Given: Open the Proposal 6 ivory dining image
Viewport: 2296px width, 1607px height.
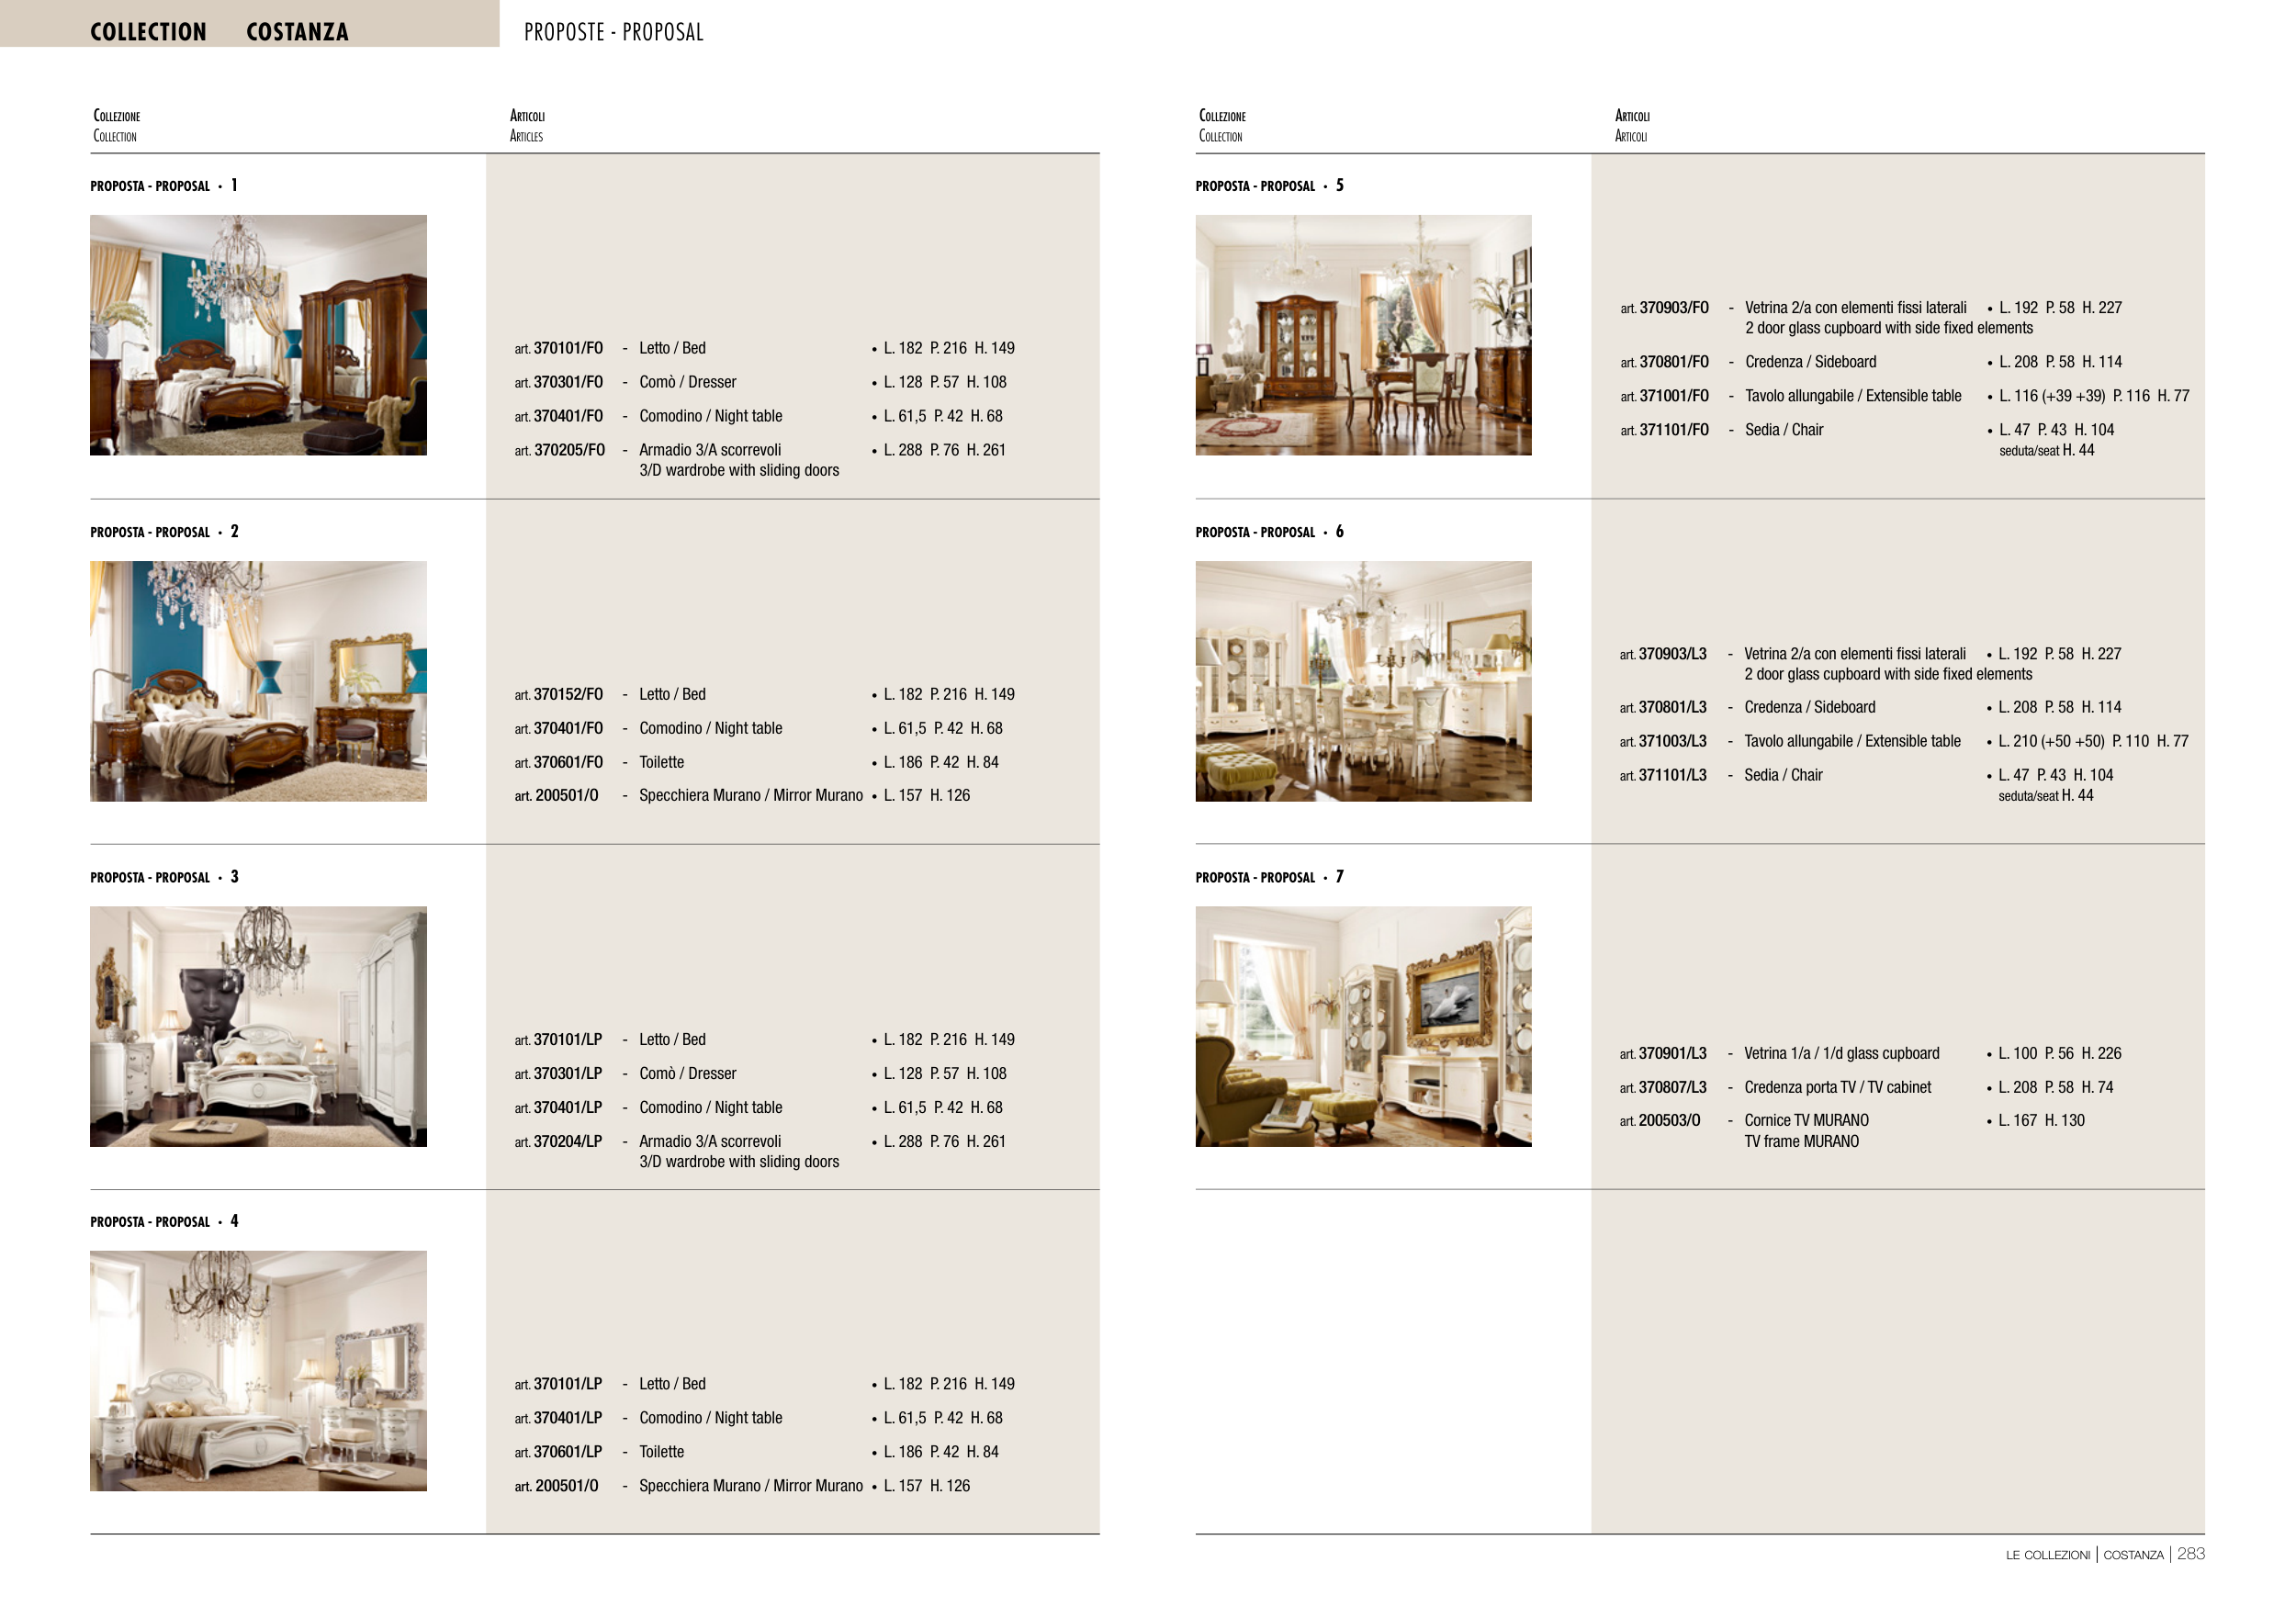Looking at the screenshot, I should point(1363,681).
